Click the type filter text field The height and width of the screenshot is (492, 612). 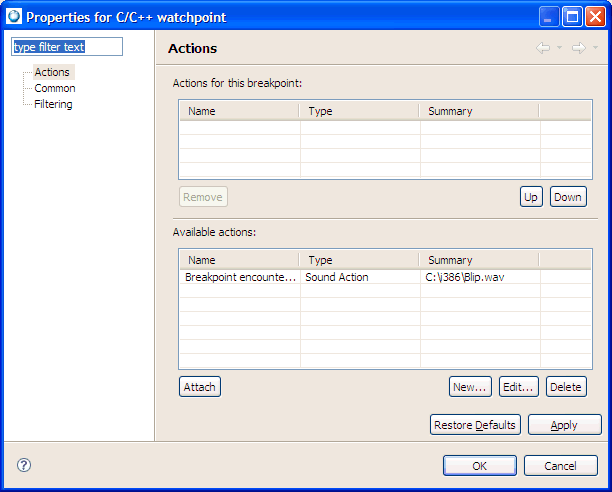(66, 47)
